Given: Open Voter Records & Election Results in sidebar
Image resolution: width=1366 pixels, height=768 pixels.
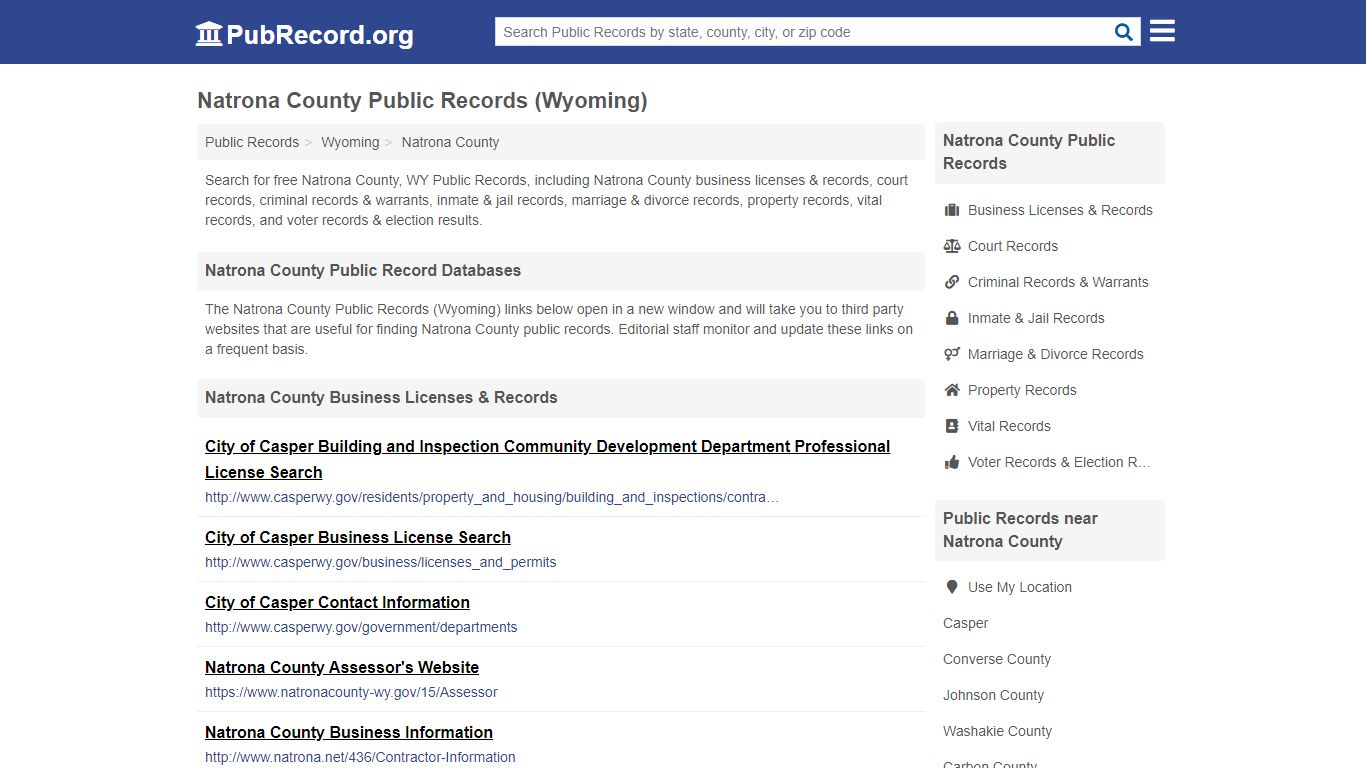Looking at the screenshot, I should click(1059, 462).
